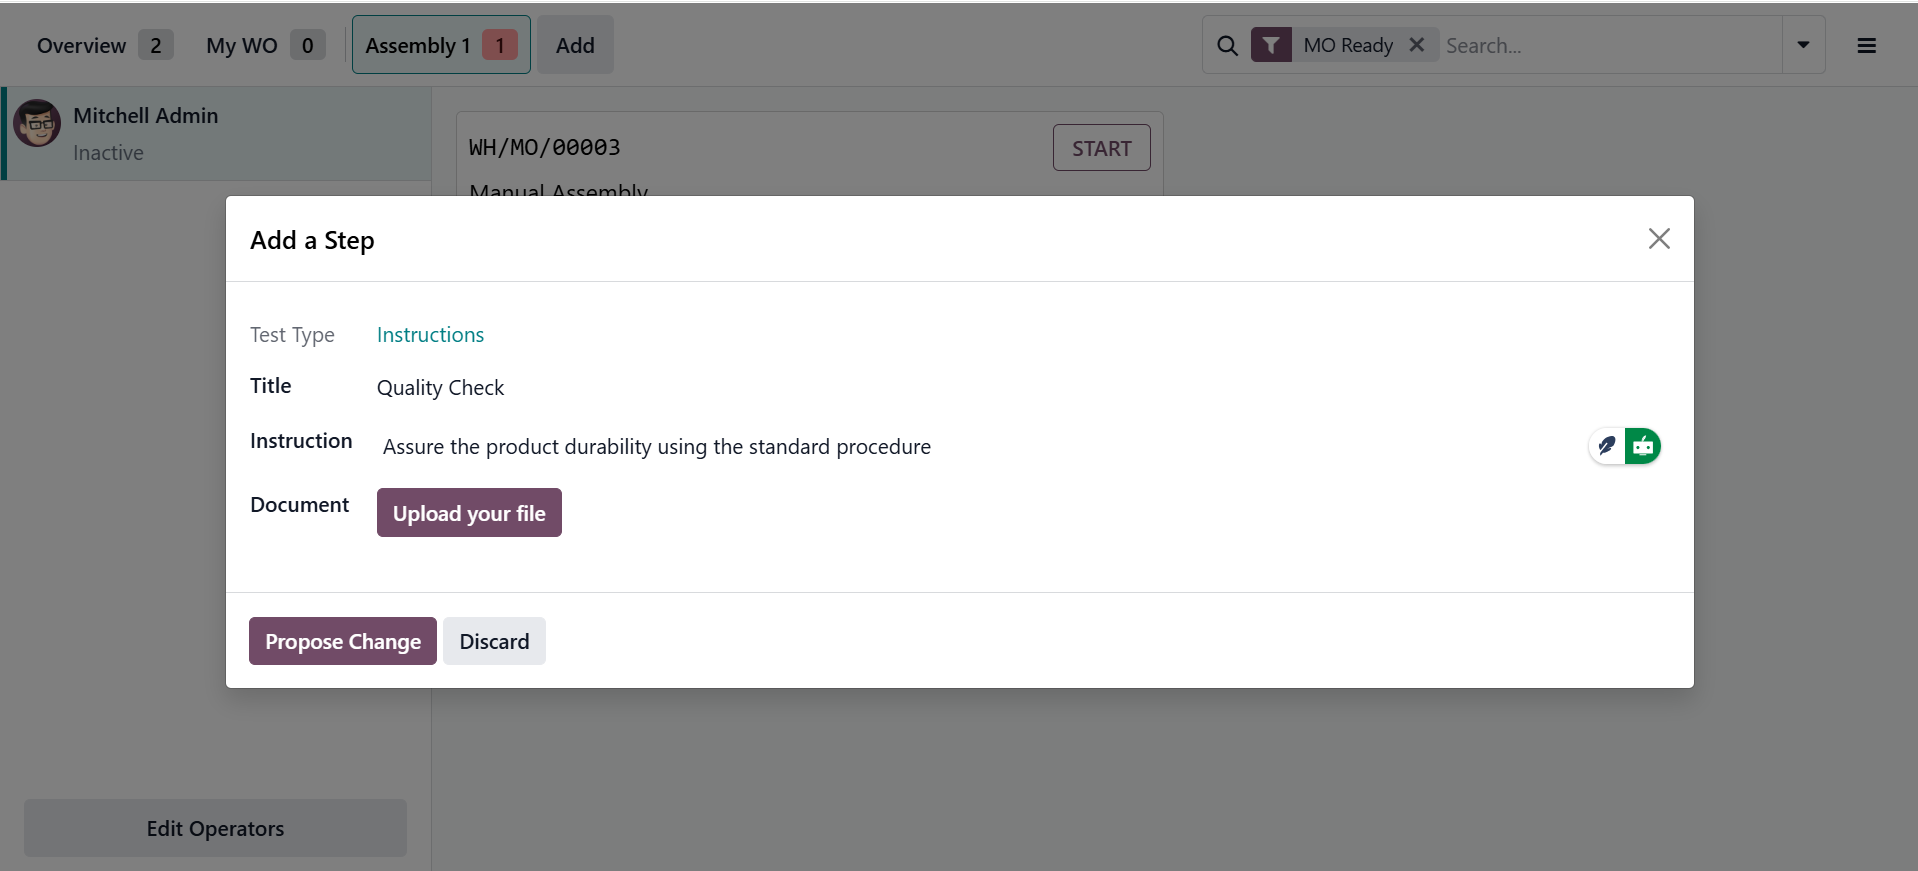The height and width of the screenshot is (871, 1918).
Task: Close the Add a Step dialog with the X
Action: point(1660,238)
